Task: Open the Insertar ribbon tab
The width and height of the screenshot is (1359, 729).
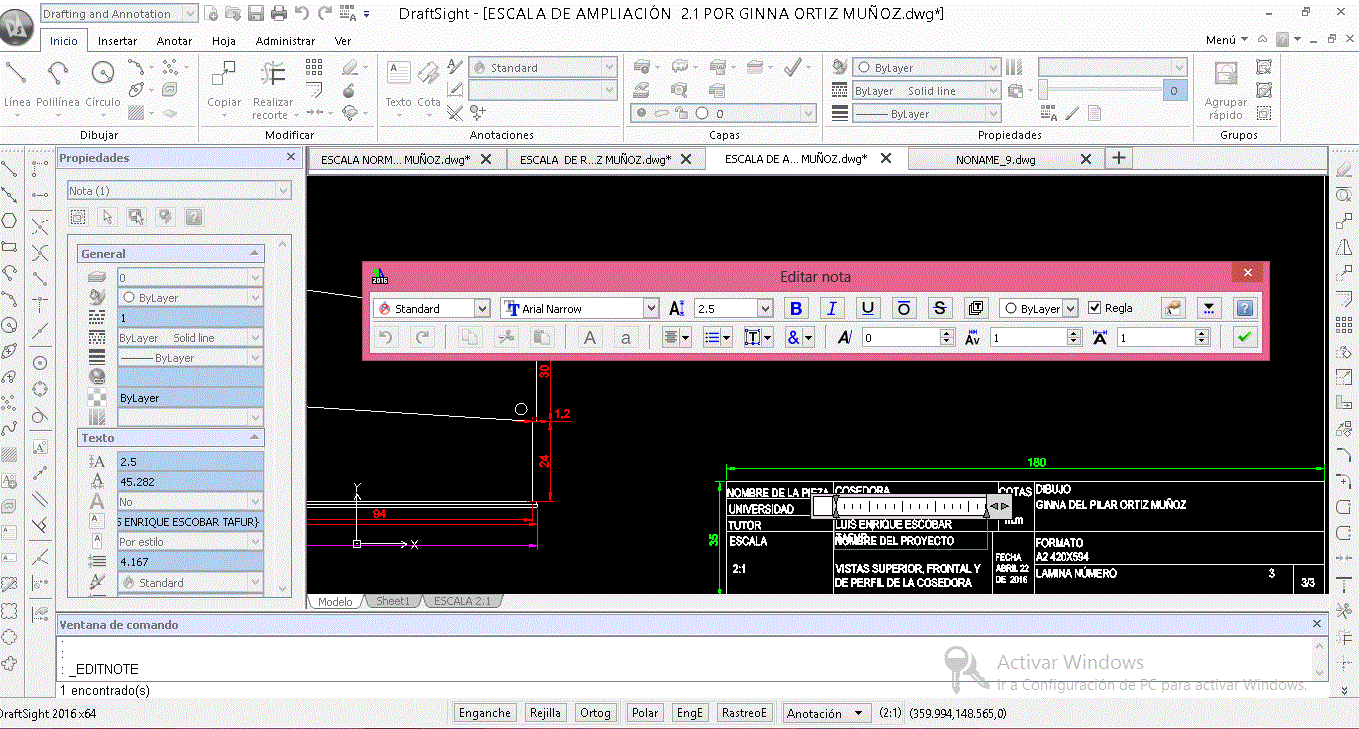Action: (118, 41)
